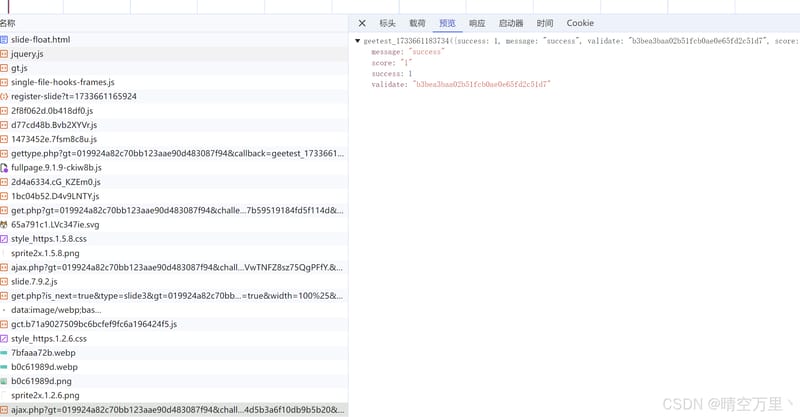Select the b0c61989d.webp request
Screen dimensions: 800x417
point(174,367)
